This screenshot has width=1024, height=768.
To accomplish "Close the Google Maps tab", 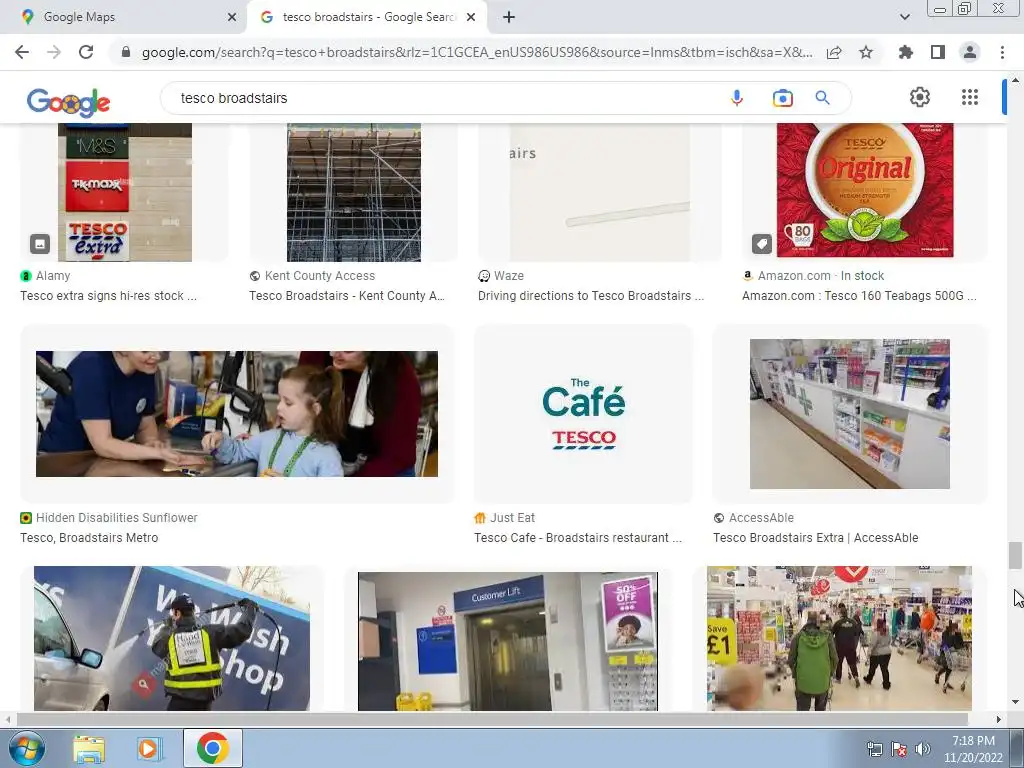I will tap(232, 17).
